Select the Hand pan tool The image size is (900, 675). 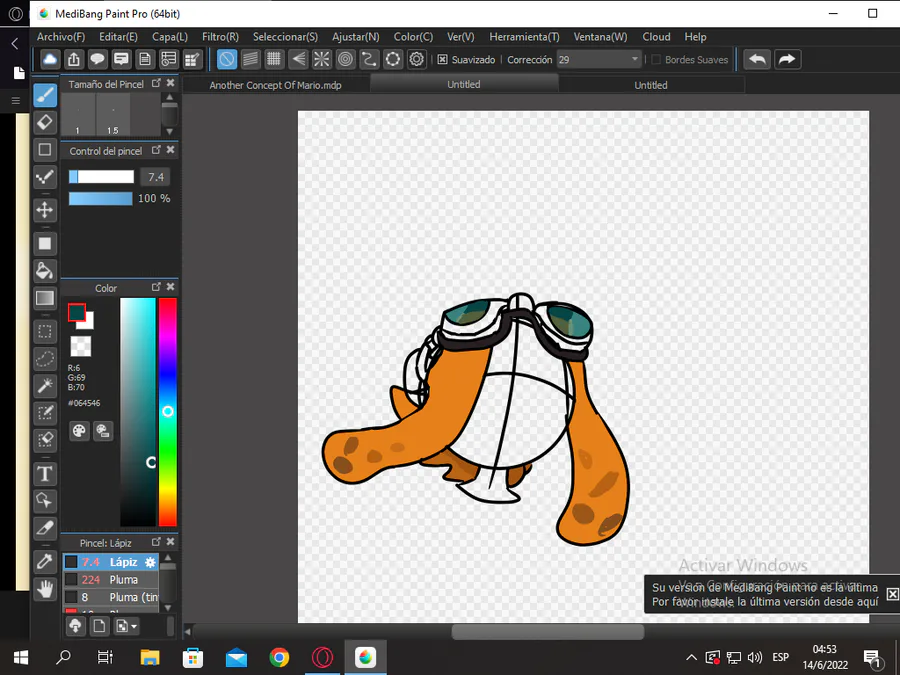(45, 589)
